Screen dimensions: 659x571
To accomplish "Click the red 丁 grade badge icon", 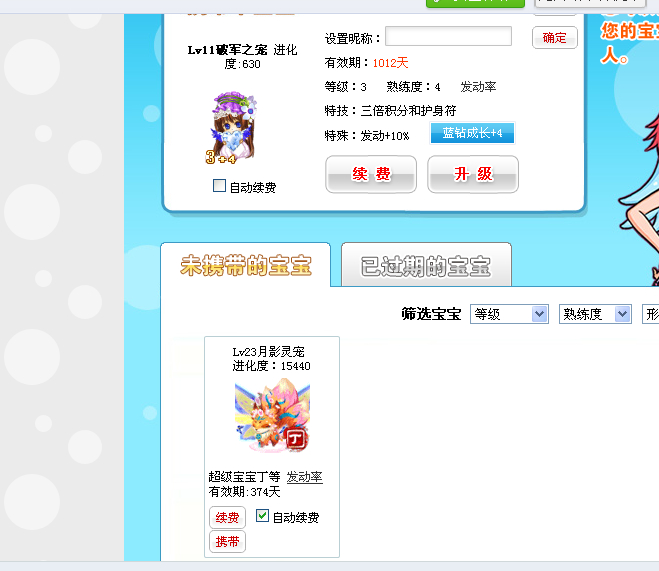I will 296,439.
